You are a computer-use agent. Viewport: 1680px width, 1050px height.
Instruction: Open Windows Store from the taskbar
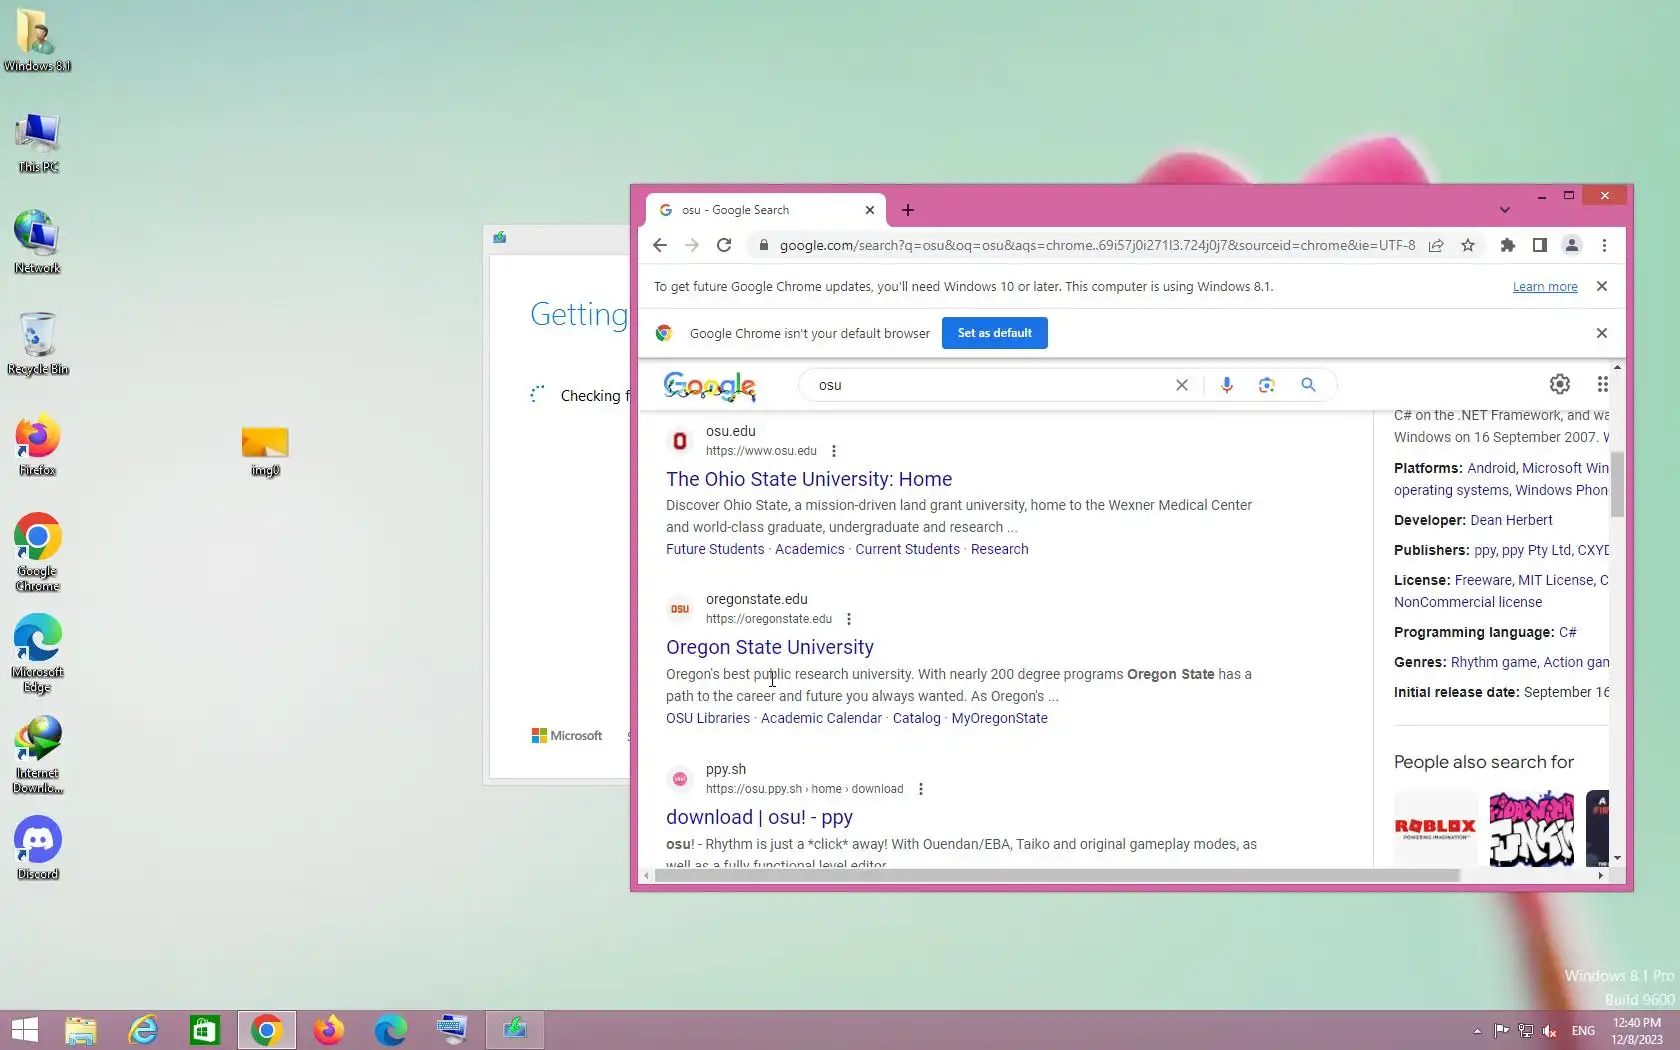point(205,1030)
